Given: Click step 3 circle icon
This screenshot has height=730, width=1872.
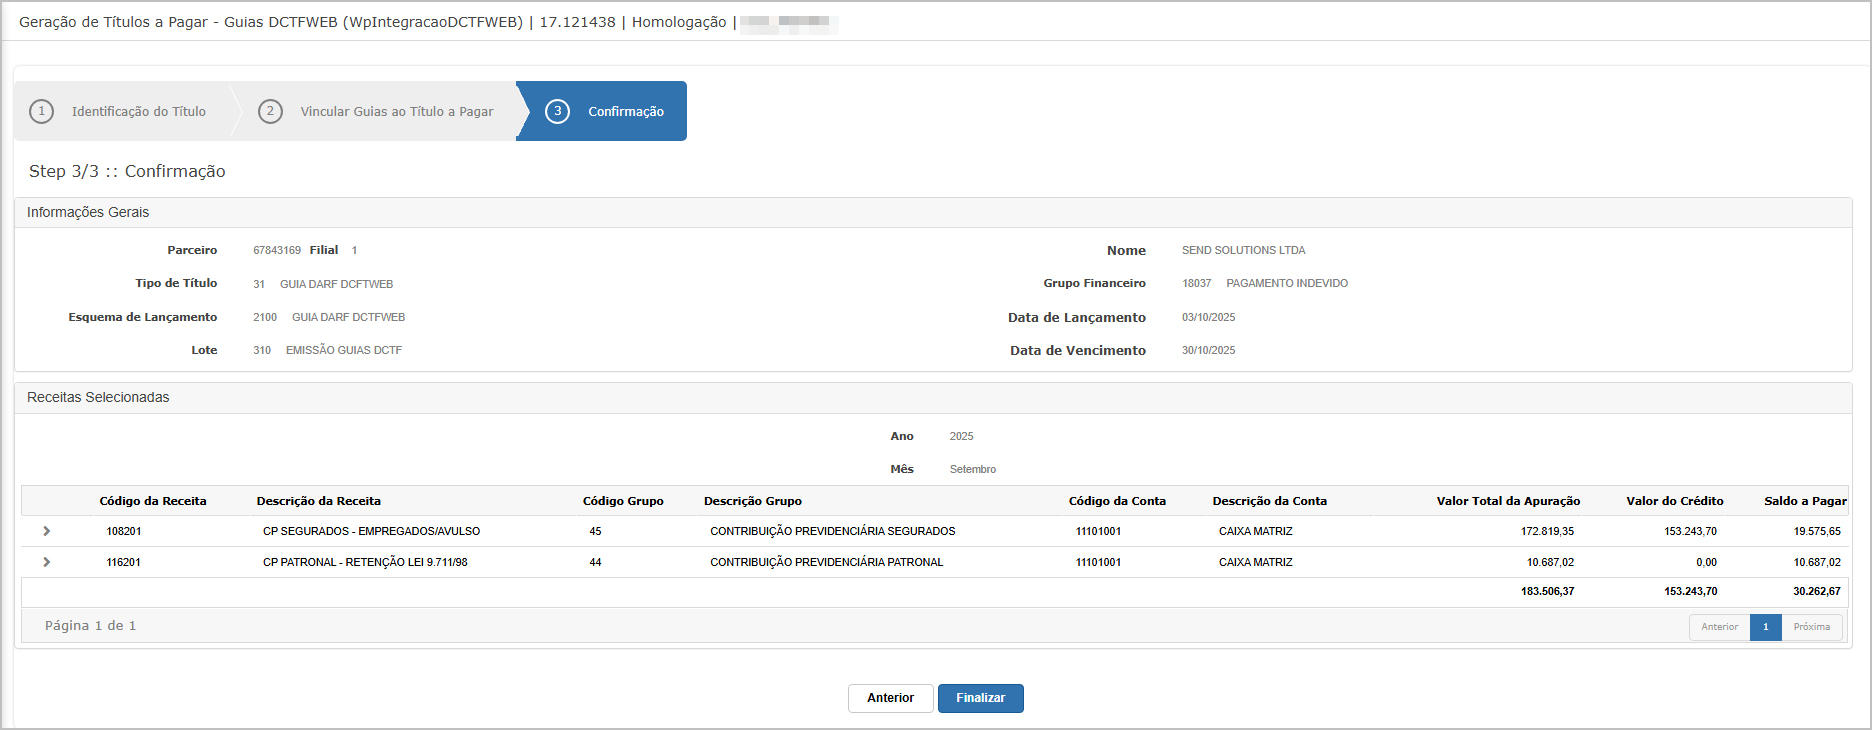Looking at the screenshot, I should pyautogui.click(x=557, y=111).
